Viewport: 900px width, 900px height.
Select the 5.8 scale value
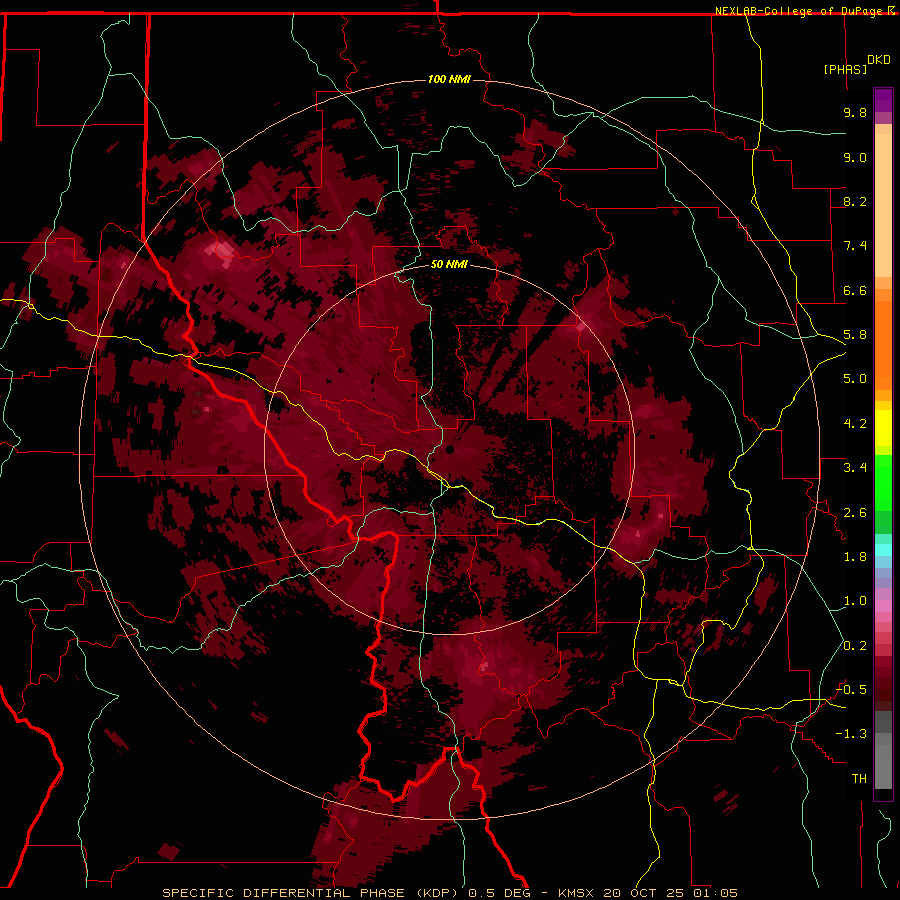click(x=855, y=335)
